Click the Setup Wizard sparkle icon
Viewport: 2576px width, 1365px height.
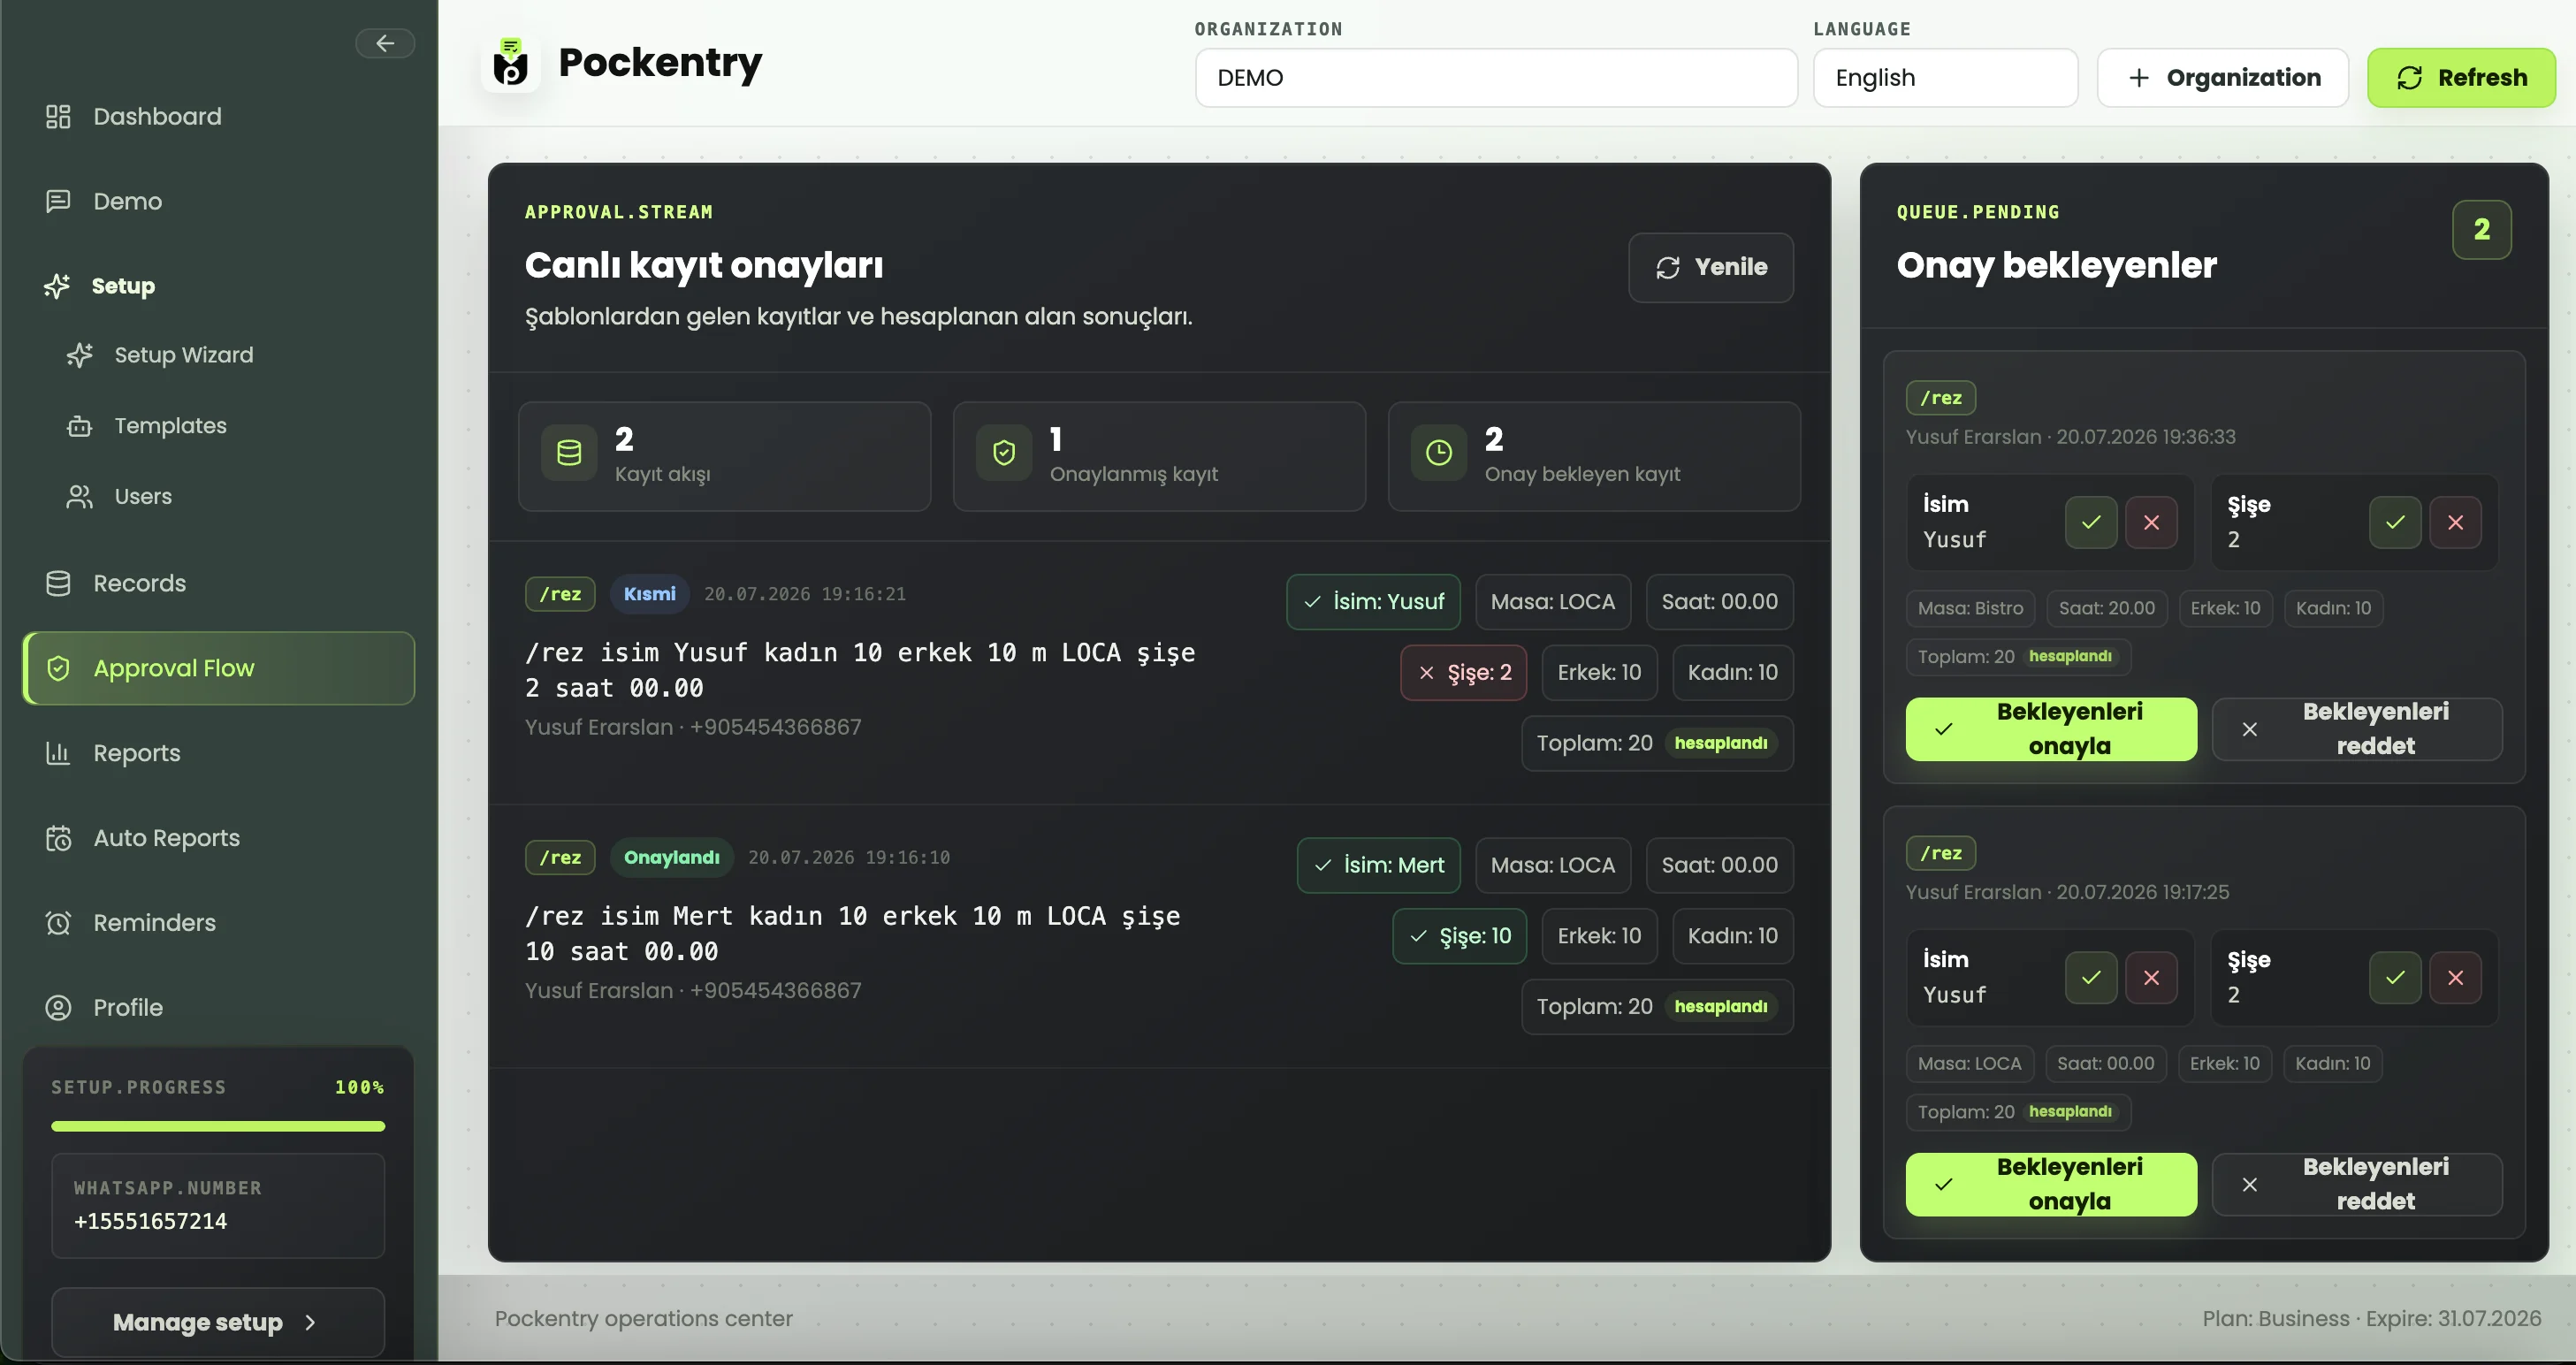(x=79, y=355)
